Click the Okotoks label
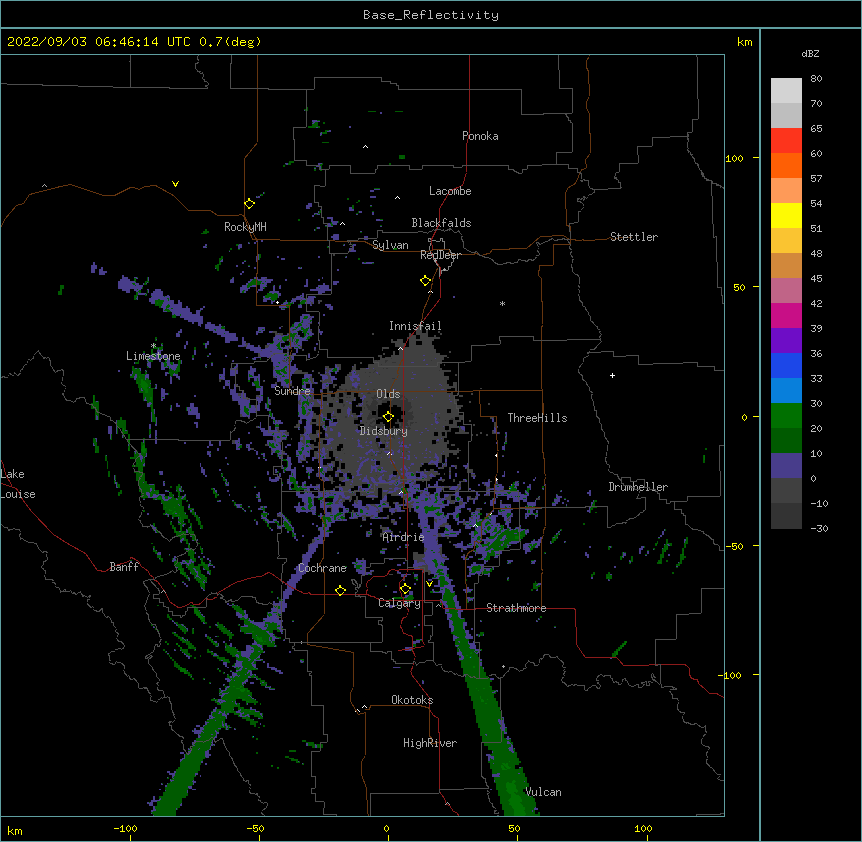The height and width of the screenshot is (842, 862). click(x=412, y=700)
